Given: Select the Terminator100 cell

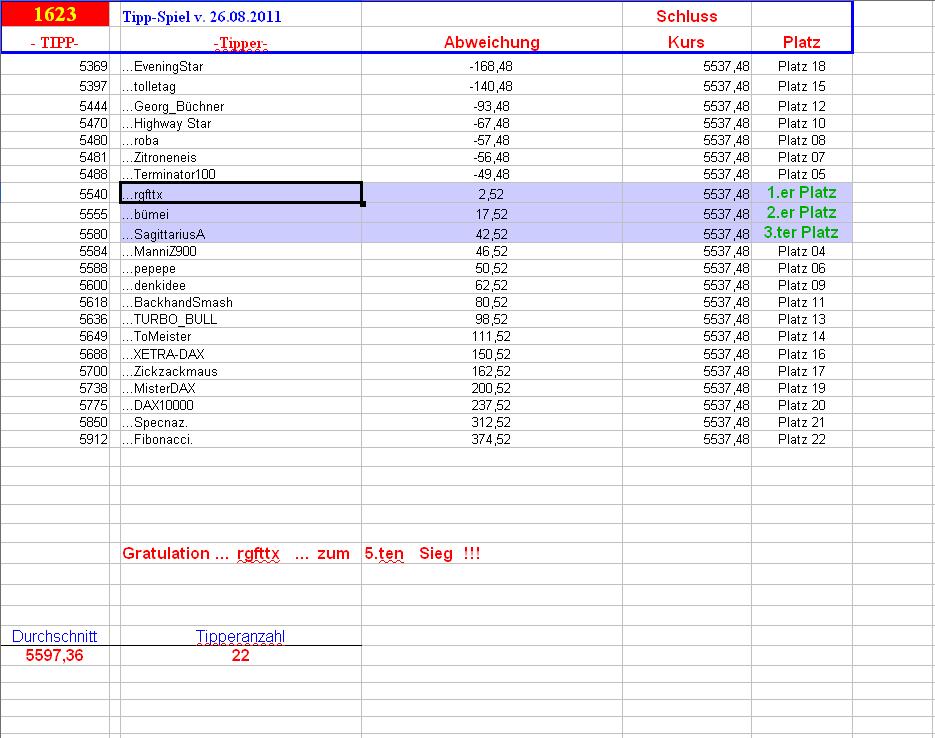Looking at the screenshot, I should (241, 174).
